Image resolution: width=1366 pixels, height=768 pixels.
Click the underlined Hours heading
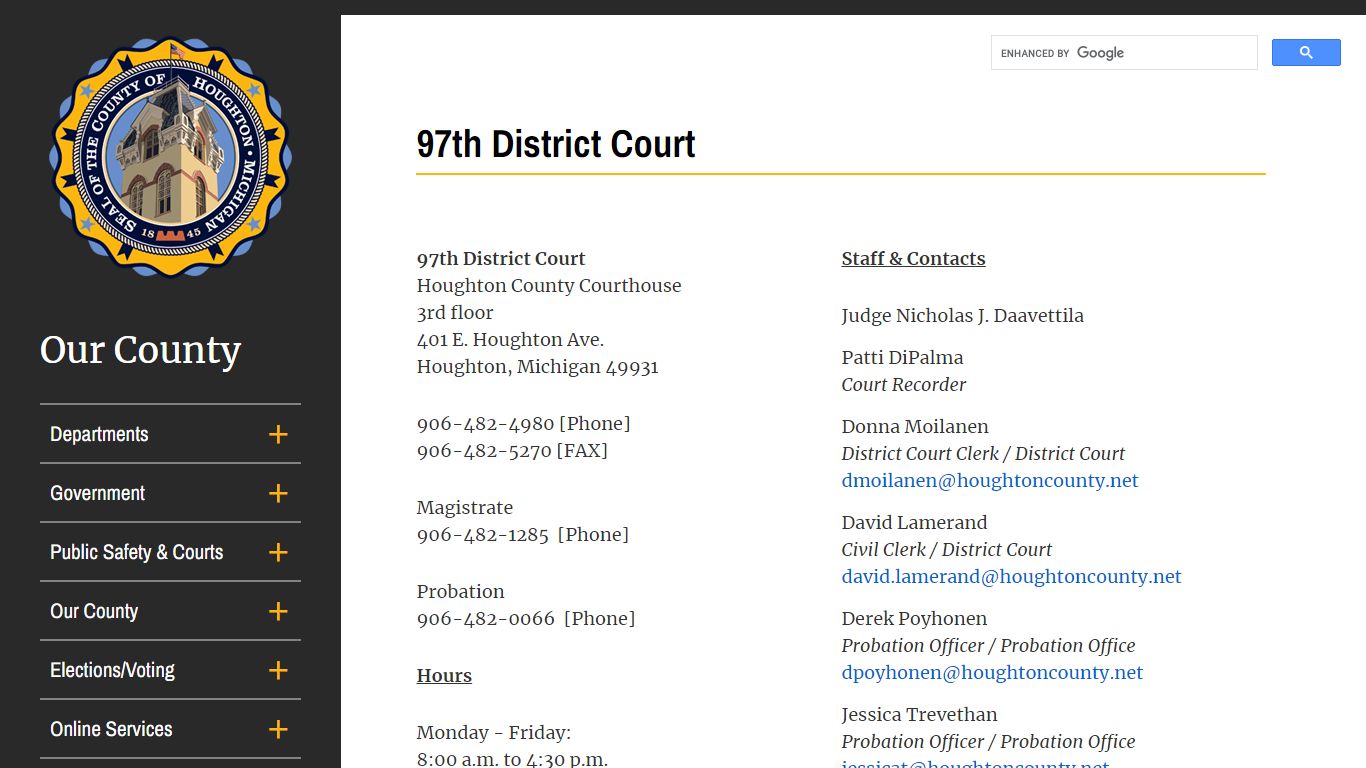click(x=444, y=675)
